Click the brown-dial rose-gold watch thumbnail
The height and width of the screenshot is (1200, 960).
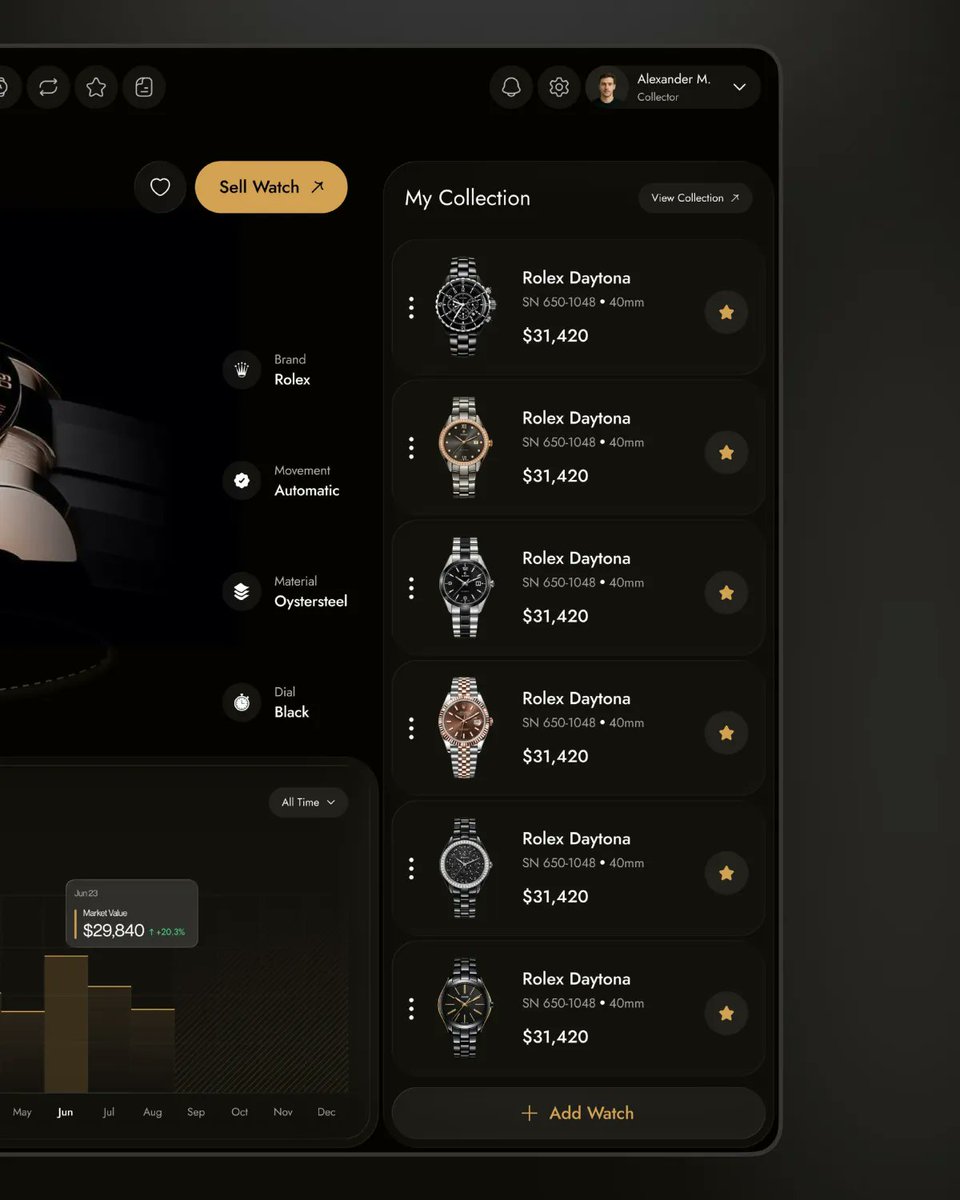[x=466, y=727]
